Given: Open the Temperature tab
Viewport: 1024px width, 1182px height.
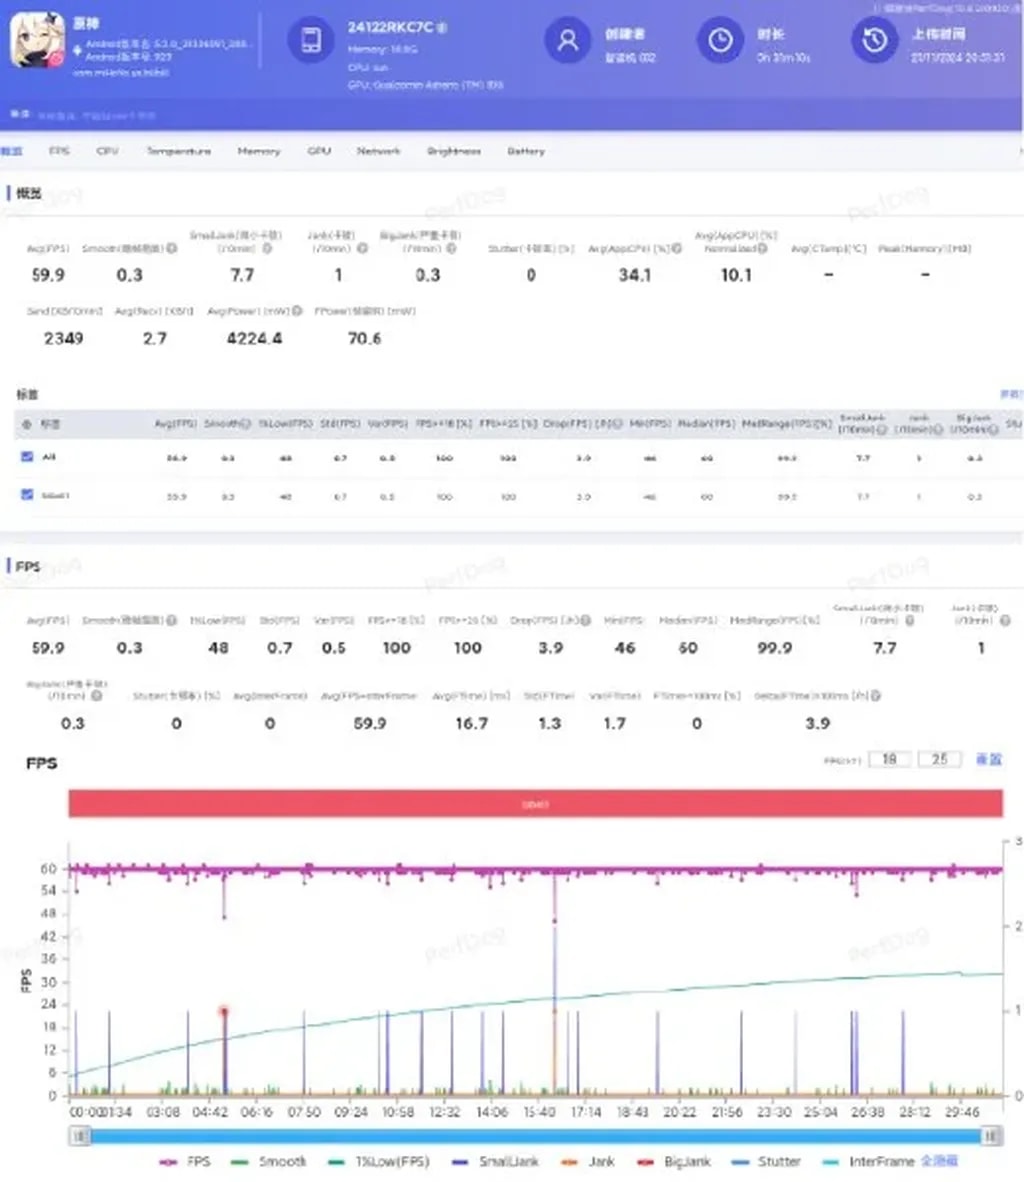Looking at the screenshot, I should tap(178, 152).
